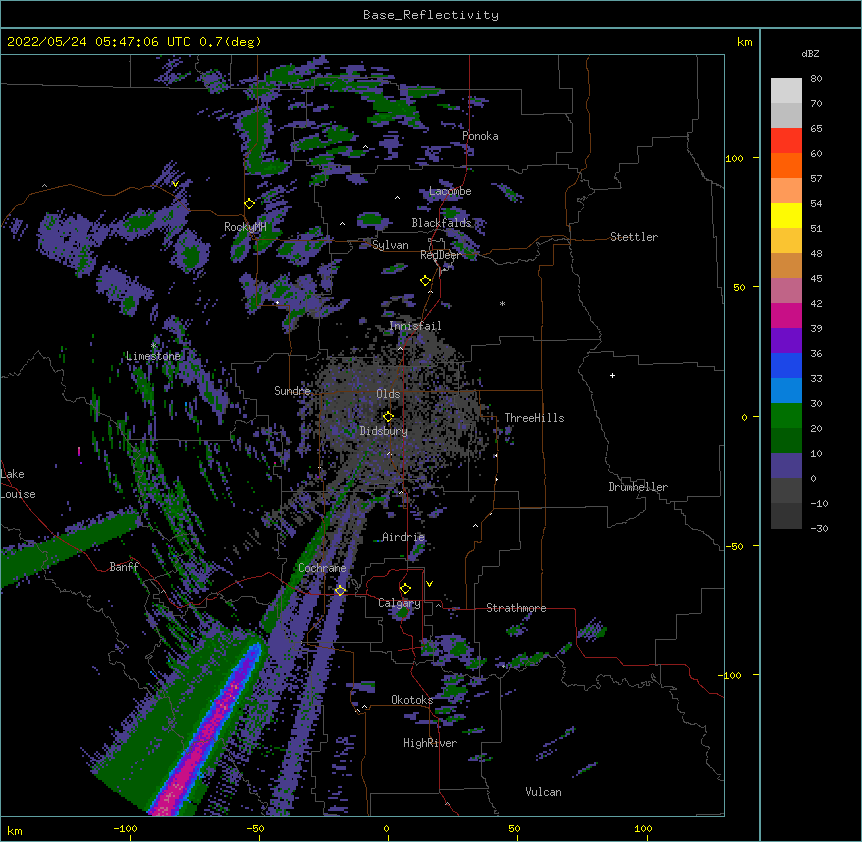Image resolution: width=862 pixels, height=842 pixels.
Task: Select the purple 36-39 dBZ legend swatch
Action: [786, 341]
